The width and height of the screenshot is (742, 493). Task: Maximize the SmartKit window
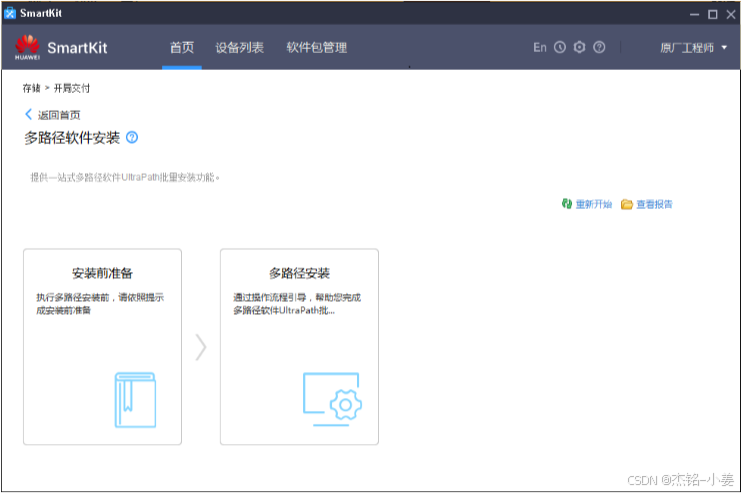[713, 15]
